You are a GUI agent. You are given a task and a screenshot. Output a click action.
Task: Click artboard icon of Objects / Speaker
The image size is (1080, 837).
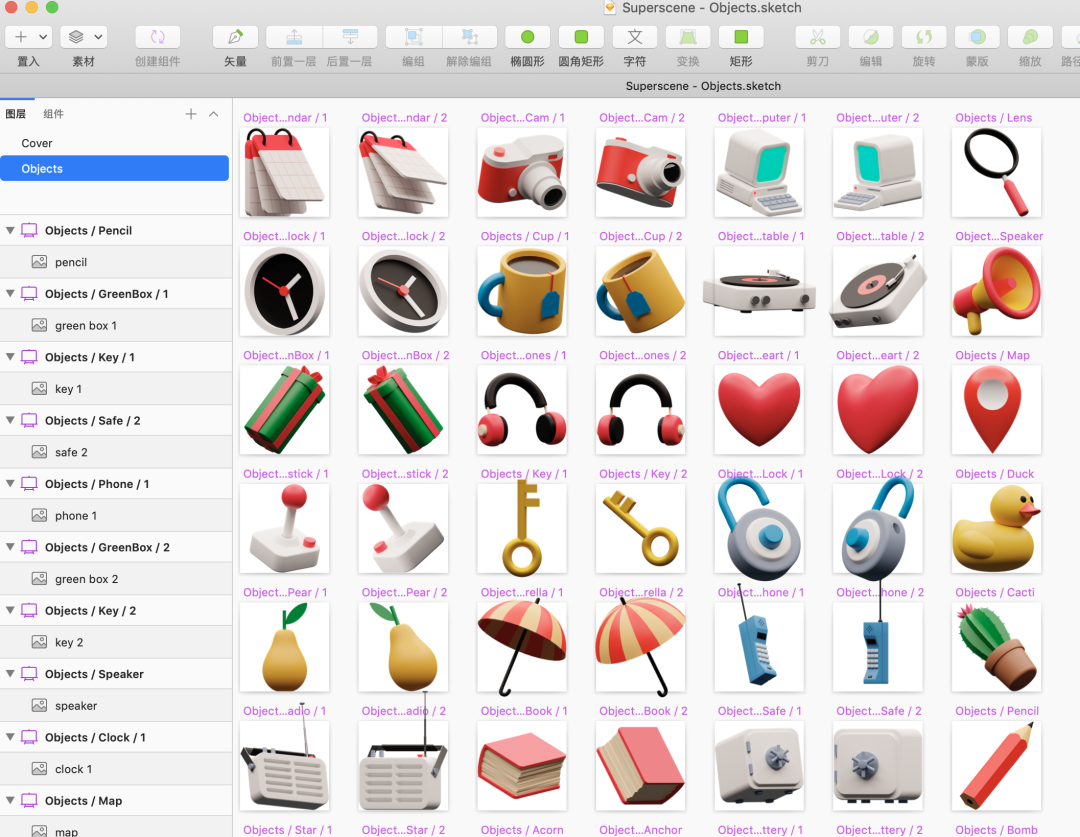coord(29,674)
